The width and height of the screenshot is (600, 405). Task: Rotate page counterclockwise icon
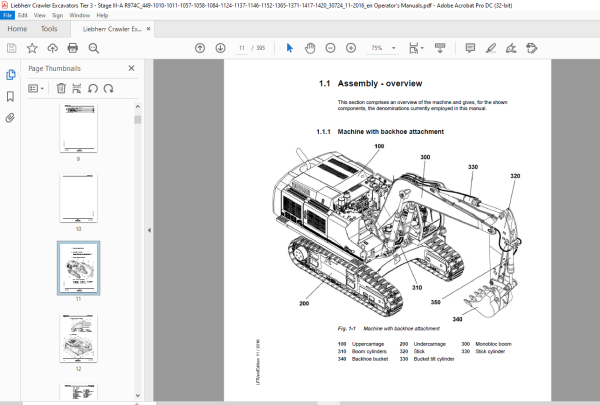[x=93, y=88]
